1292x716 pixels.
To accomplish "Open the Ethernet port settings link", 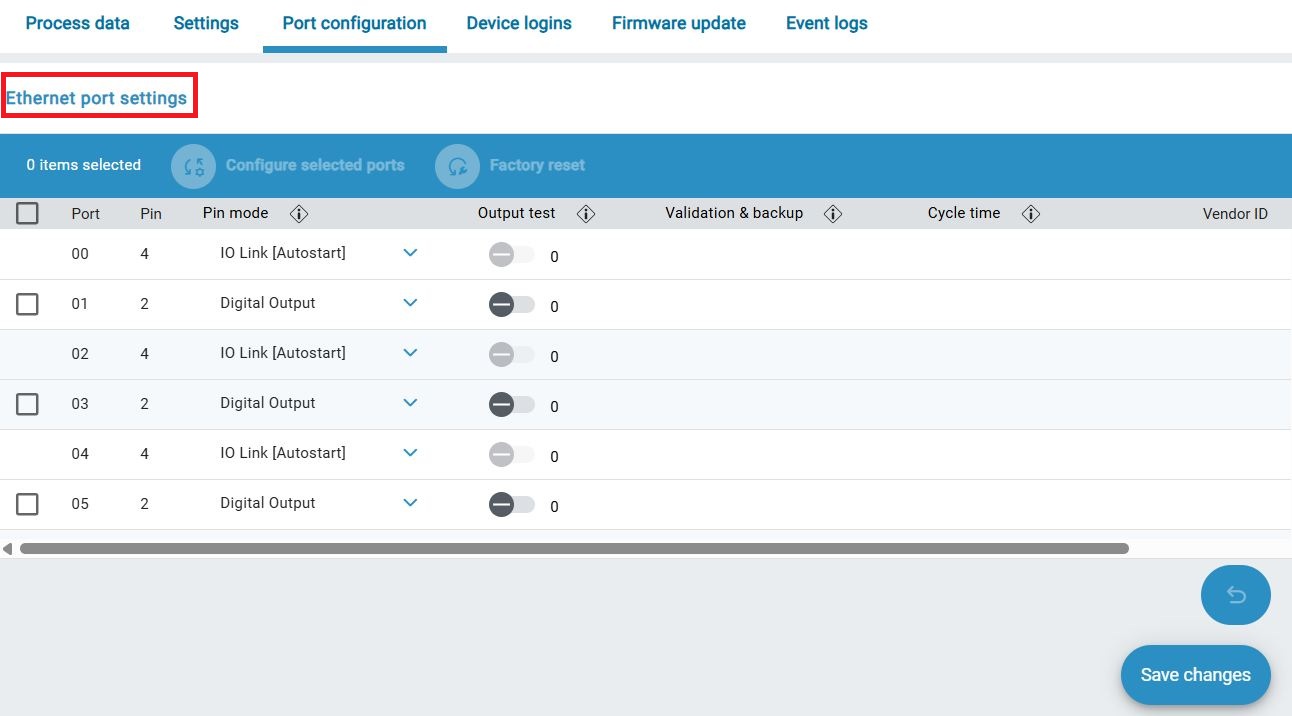I will 97,98.
